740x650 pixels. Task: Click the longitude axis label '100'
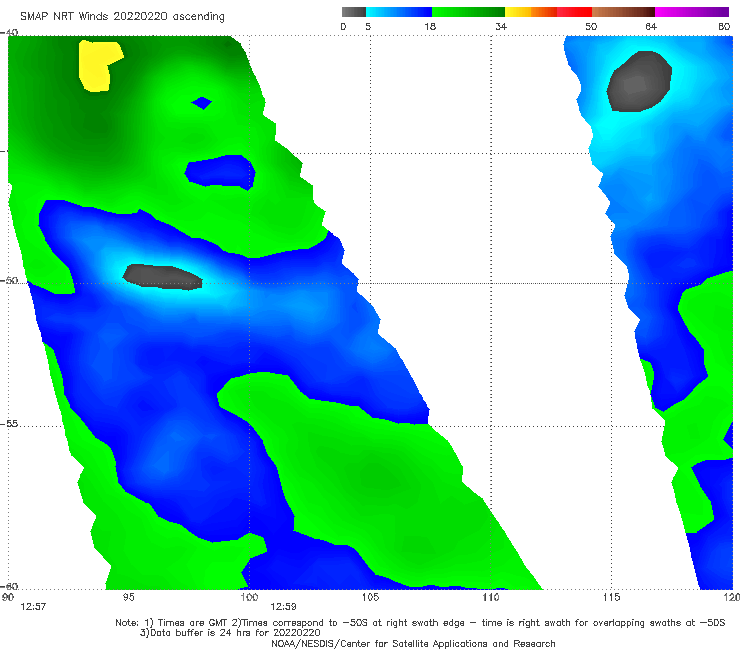(249, 597)
